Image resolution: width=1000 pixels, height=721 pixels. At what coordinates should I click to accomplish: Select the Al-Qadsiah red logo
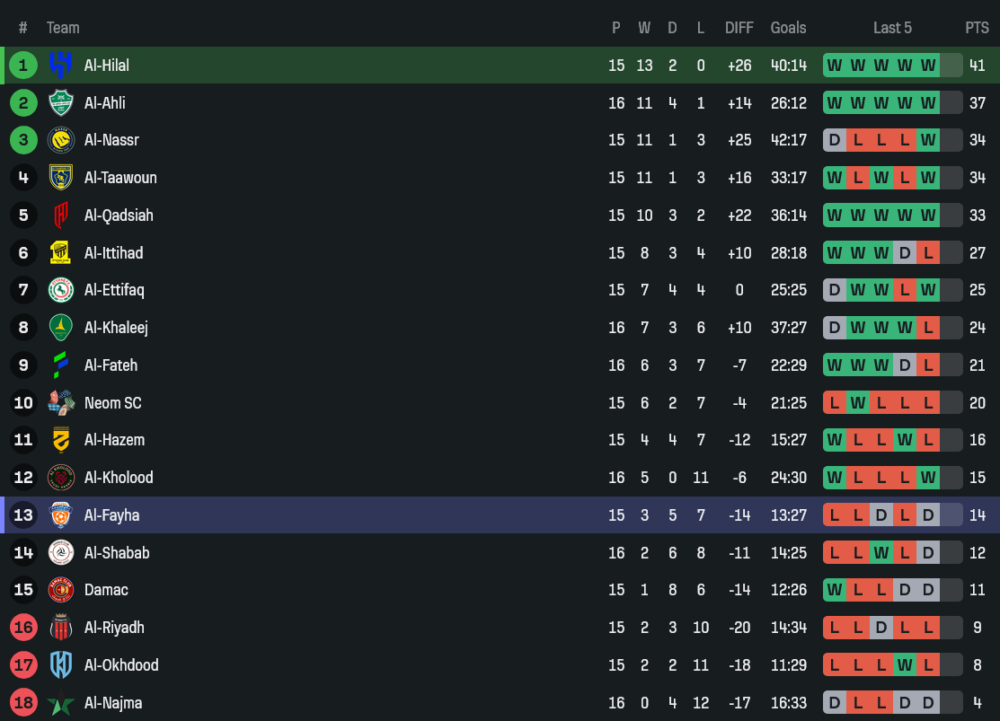[61, 215]
